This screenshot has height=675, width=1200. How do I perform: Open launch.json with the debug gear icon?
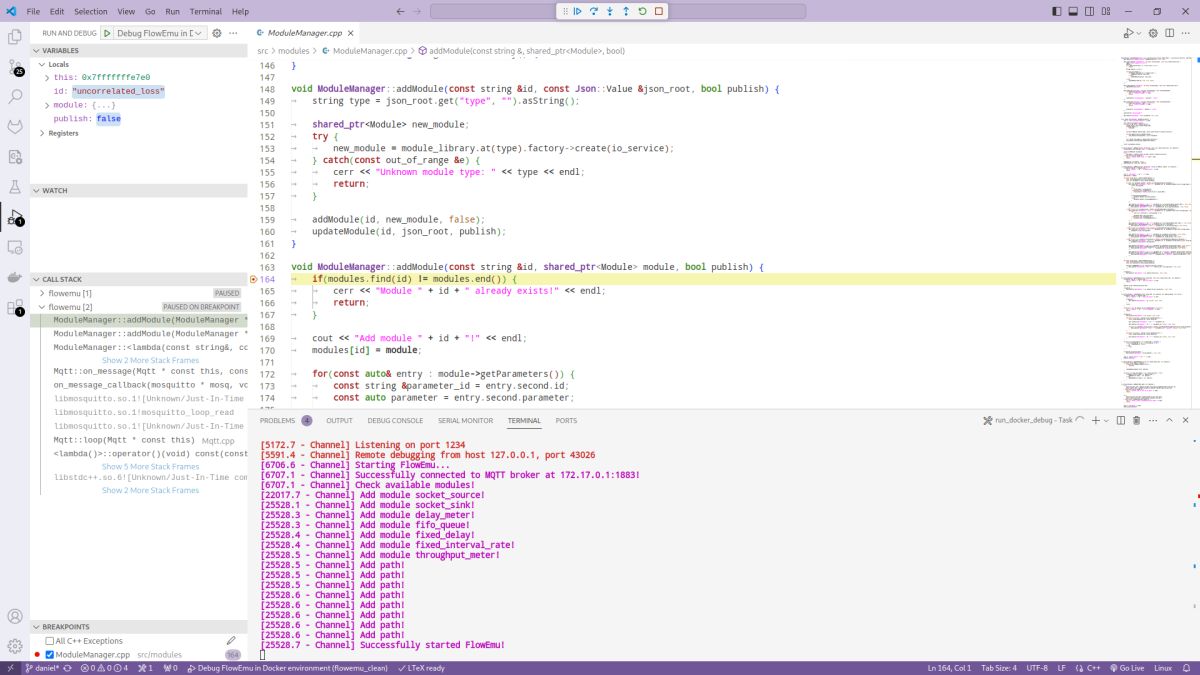click(217, 33)
